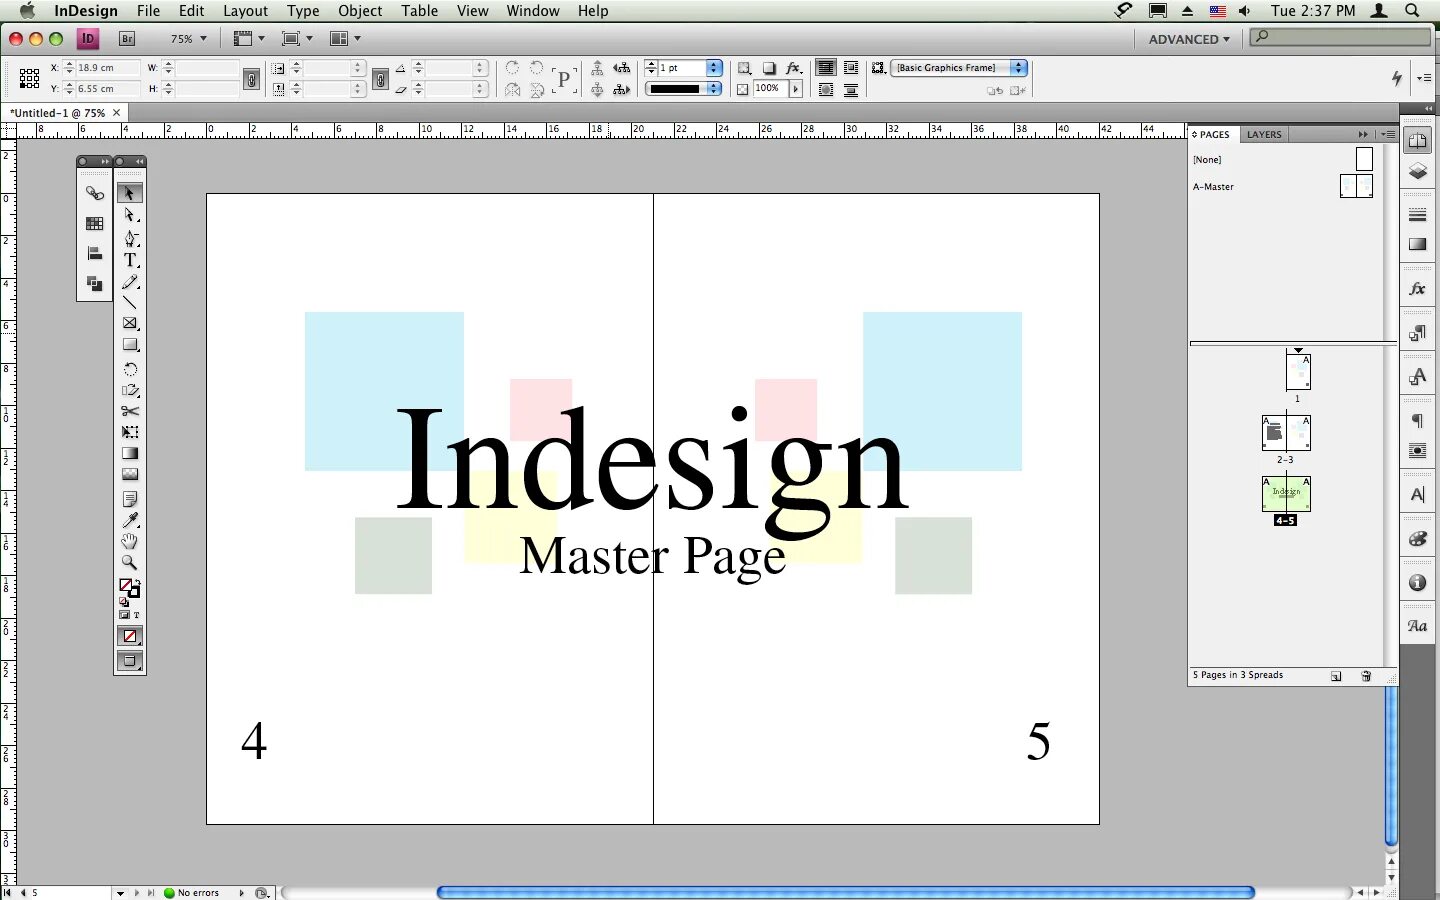This screenshot has width=1440, height=900.
Task: Open the Table menu
Action: [x=420, y=11]
